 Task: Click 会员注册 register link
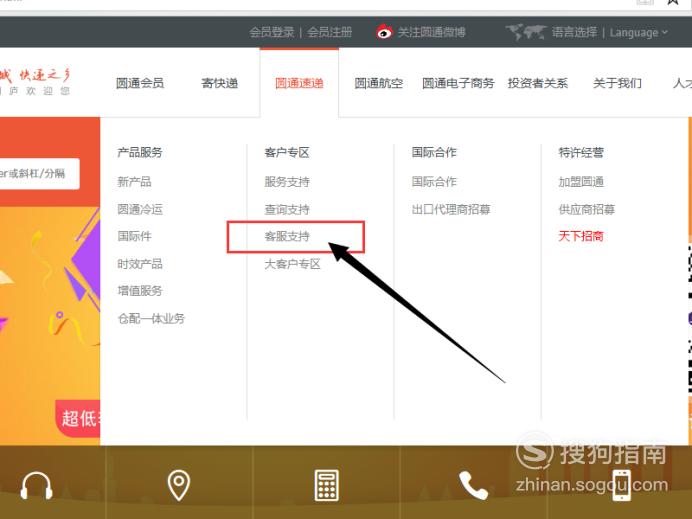(x=329, y=32)
